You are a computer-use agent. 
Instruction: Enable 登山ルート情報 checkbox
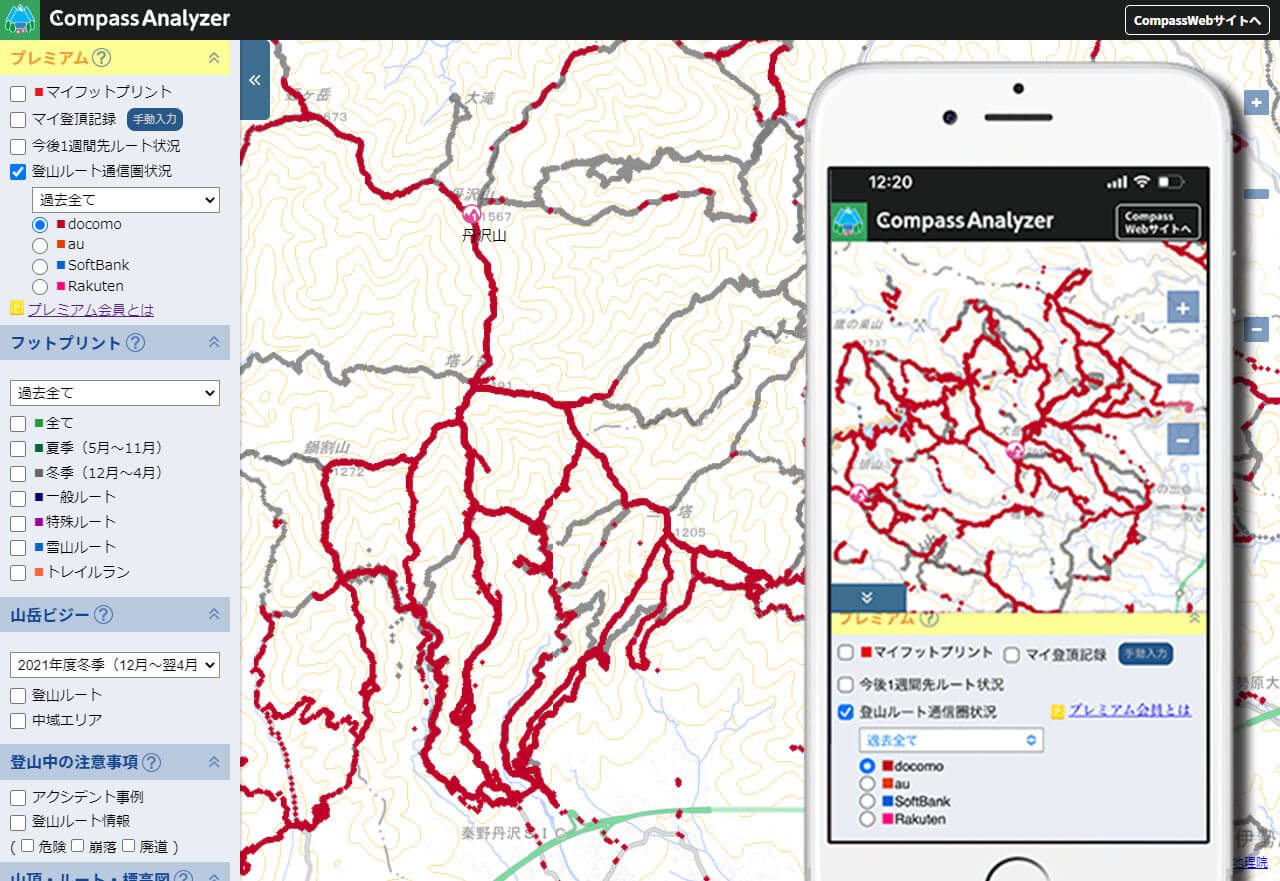pyautogui.click(x=18, y=822)
